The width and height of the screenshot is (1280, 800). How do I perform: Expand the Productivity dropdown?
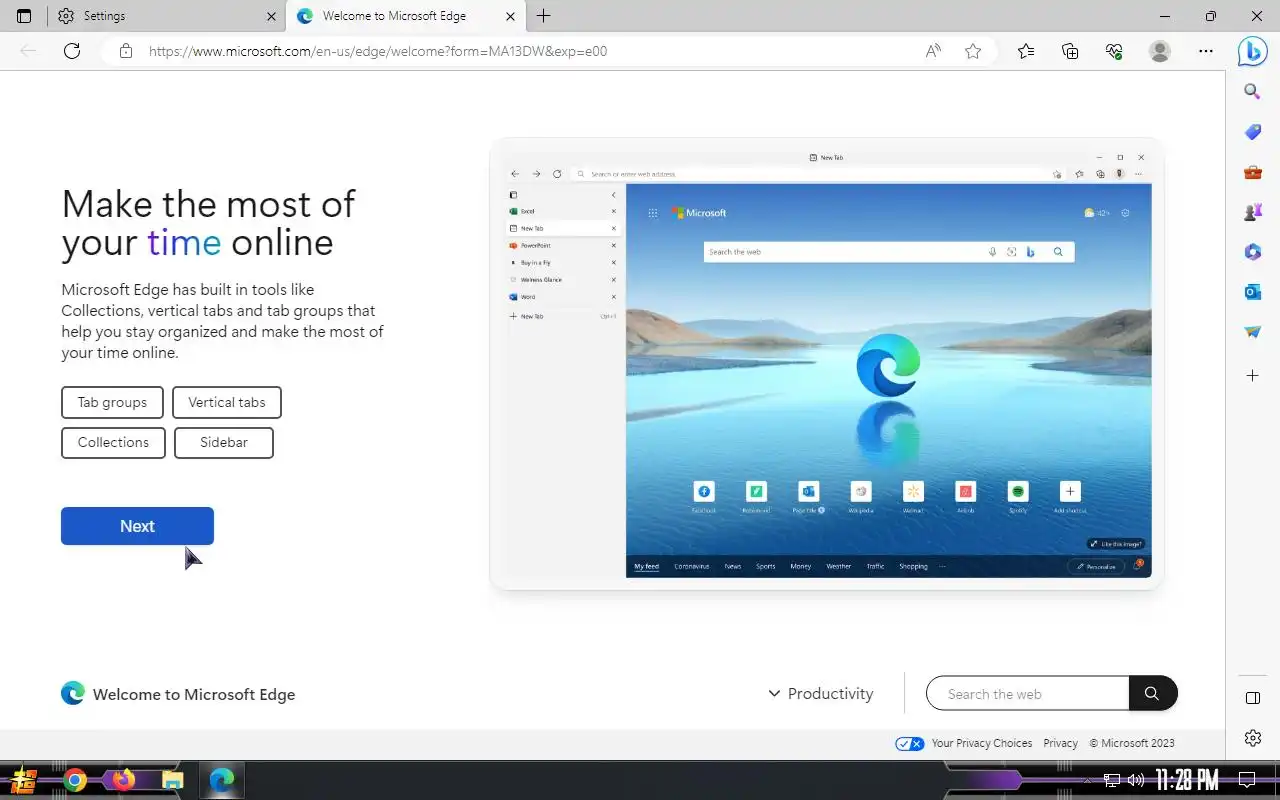820,693
